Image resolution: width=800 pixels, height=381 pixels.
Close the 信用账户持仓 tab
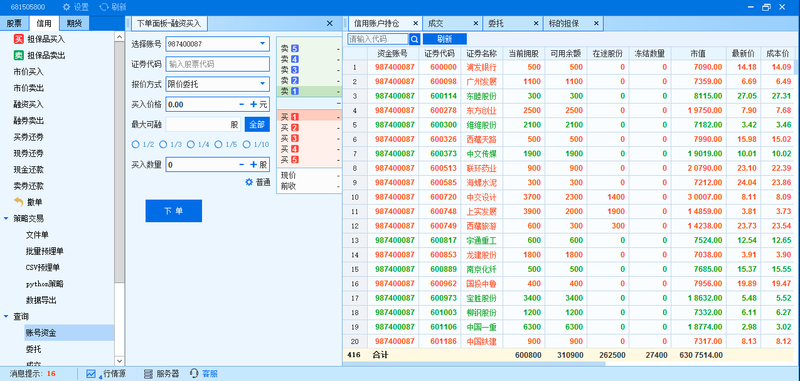click(x=415, y=23)
